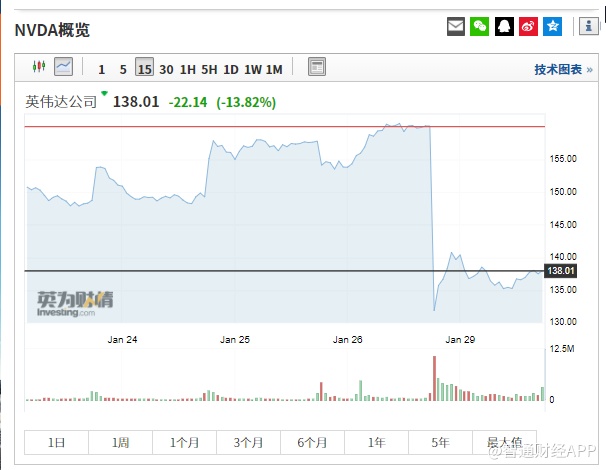The height and width of the screenshot is (470, 606).
Task: Click the tallest red volume bar
Action: (434, 378)
